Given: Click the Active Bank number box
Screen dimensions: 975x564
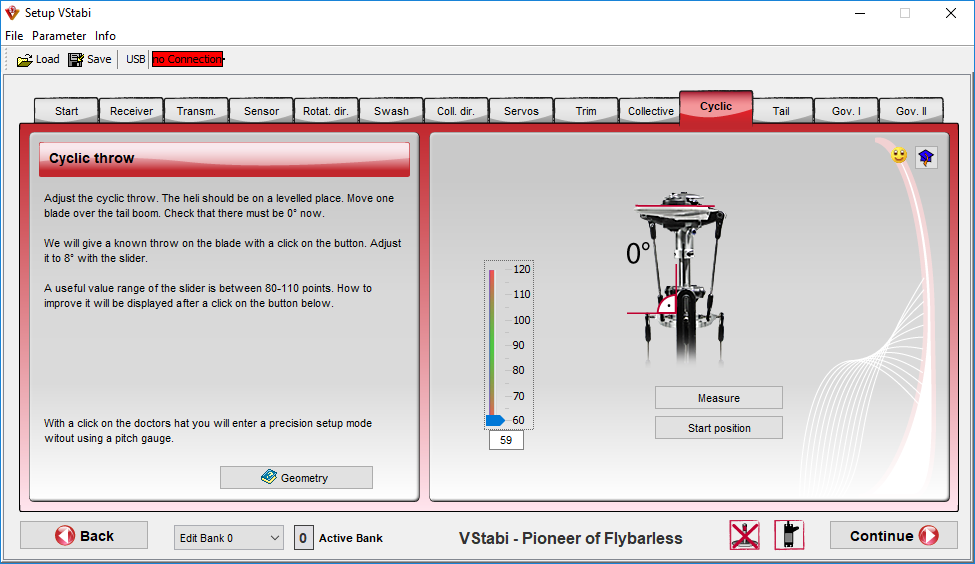Looking at the screenshot, I should 303,538.
